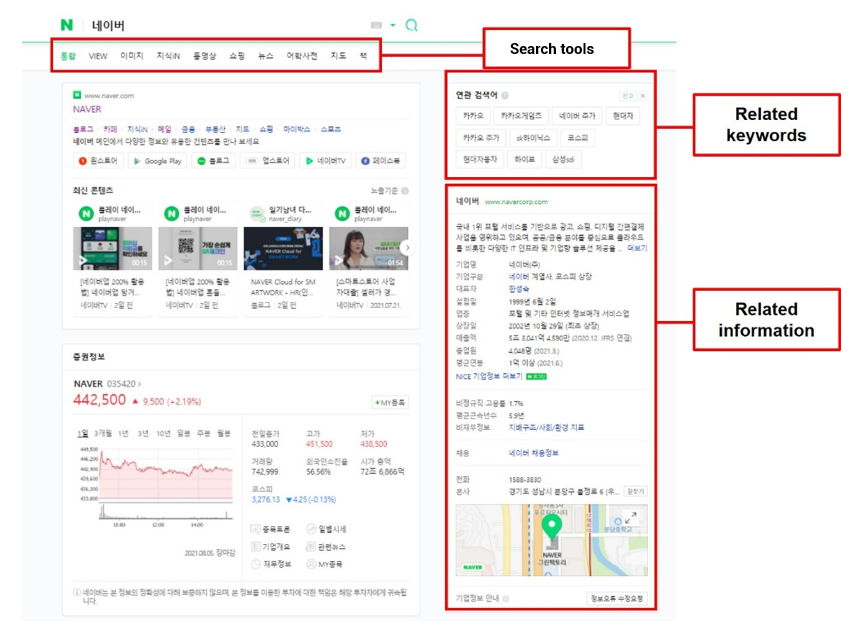866x633 pixels.
Task: Open the 스포츠 sitelink under NAVER
Action: (331, 129)
